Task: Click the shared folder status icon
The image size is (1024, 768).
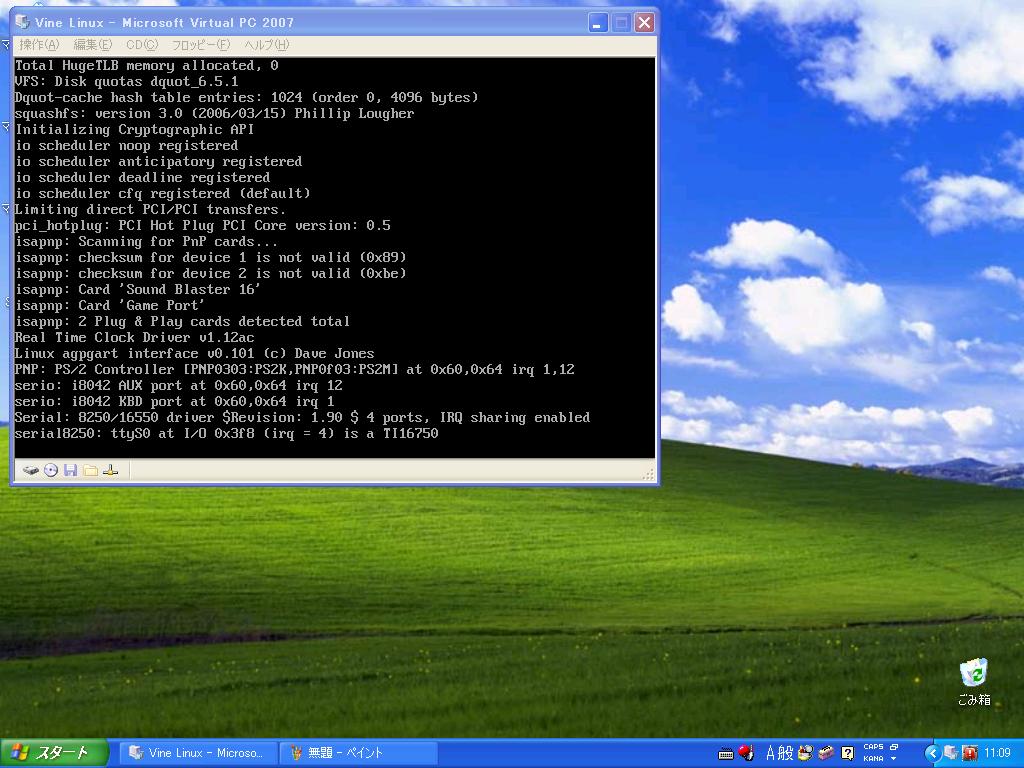Action: pos(91,470)
